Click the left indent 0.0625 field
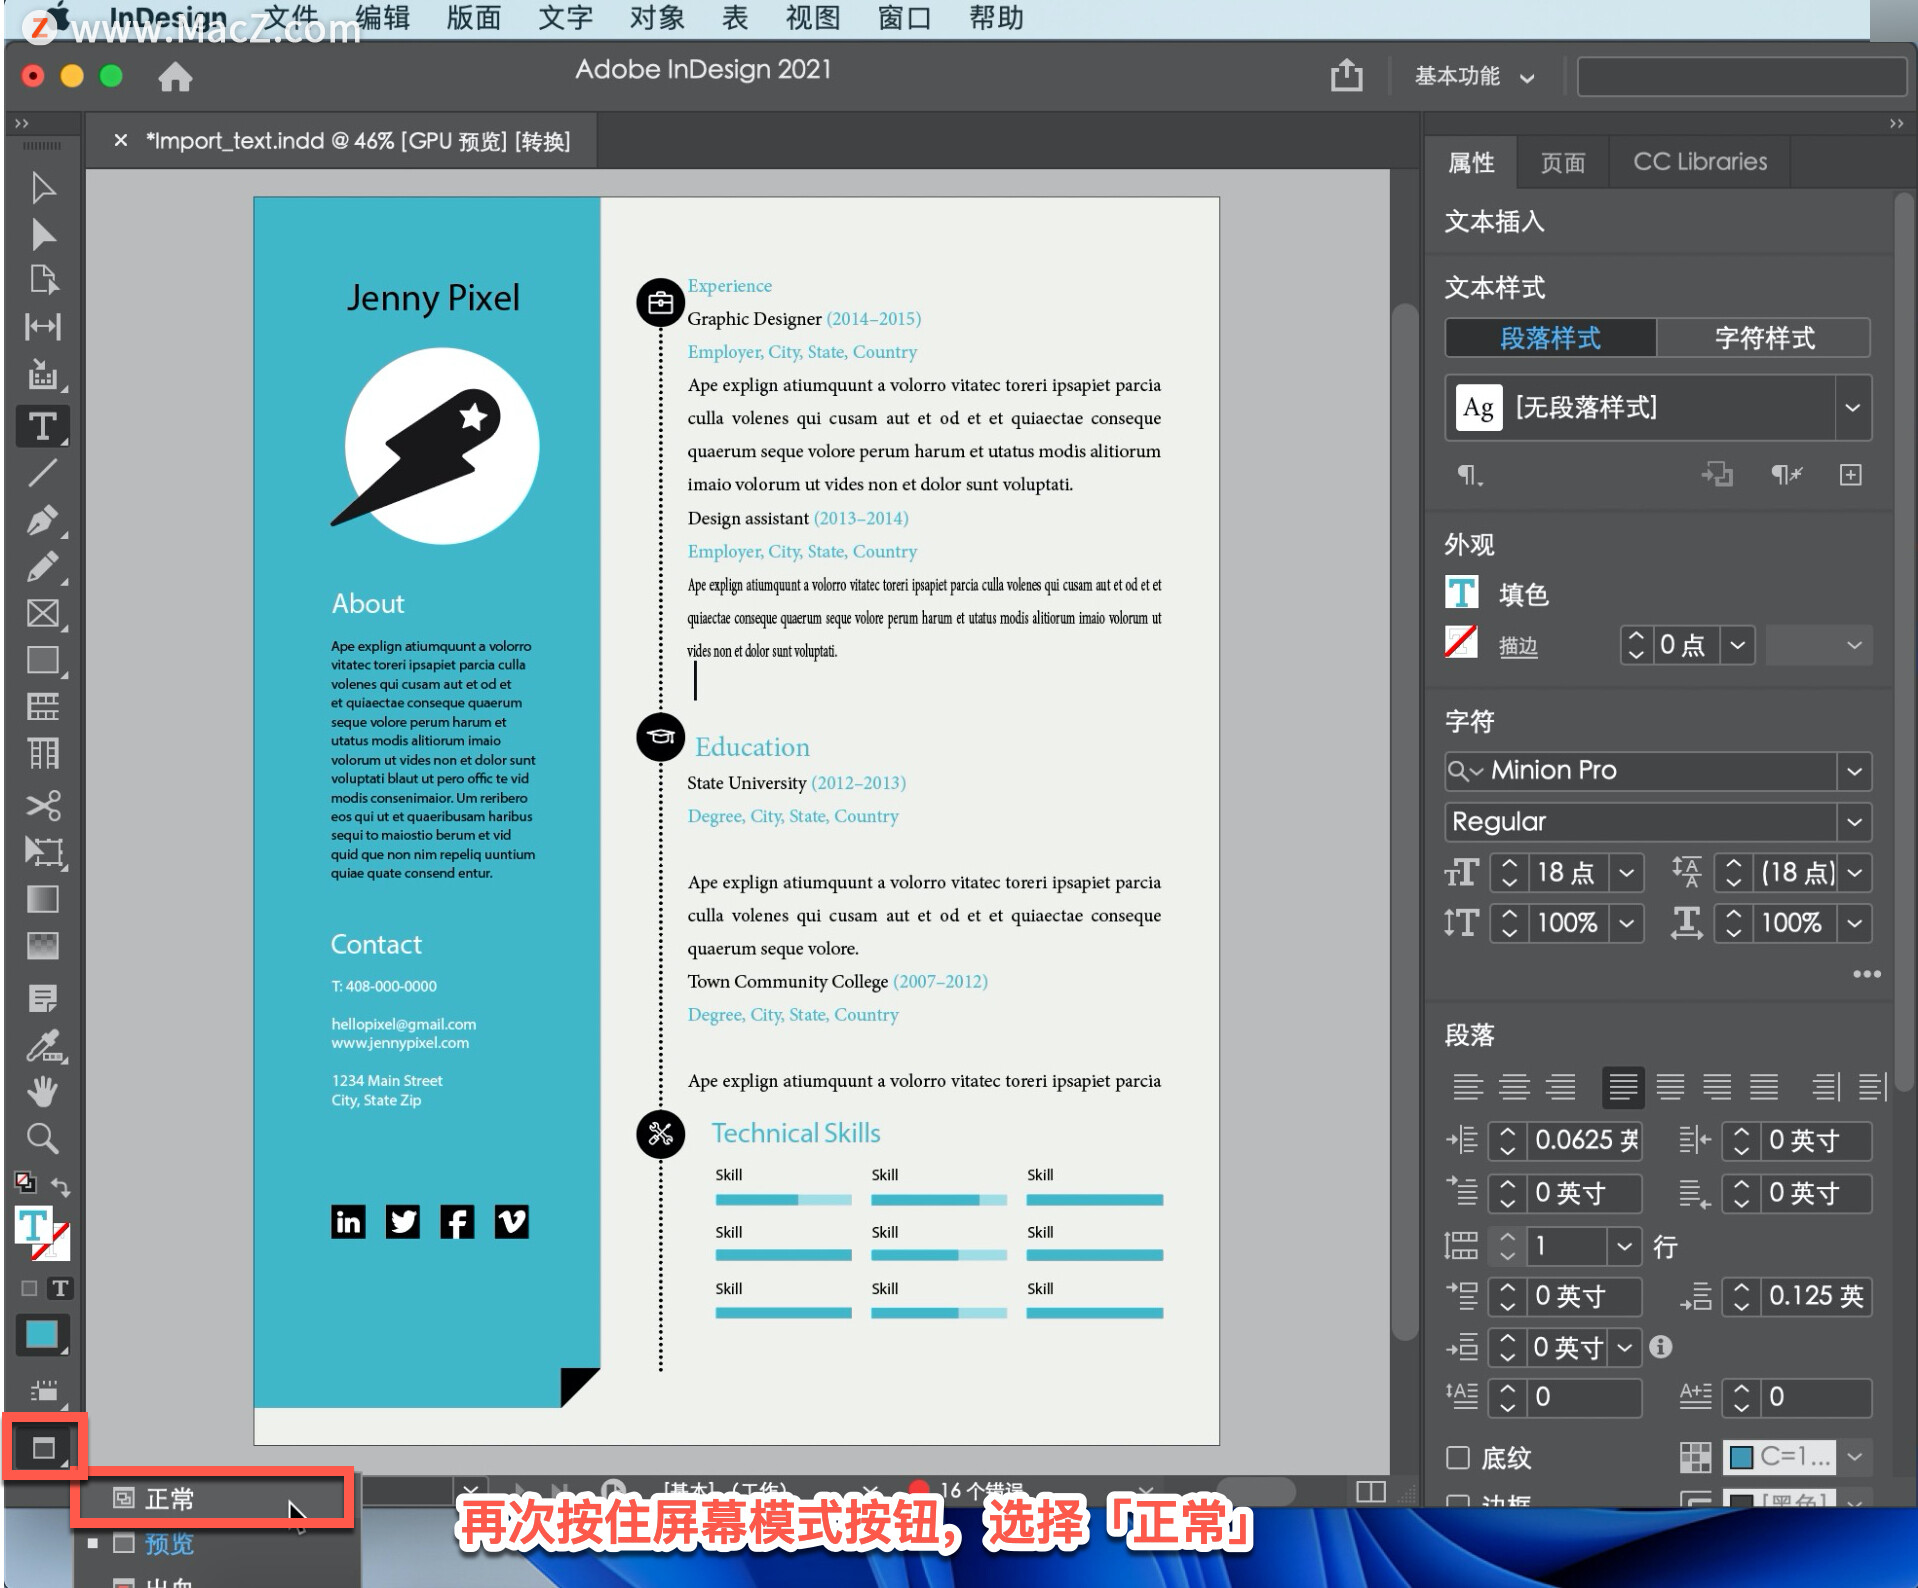This screenshot has width=1918, height=1588. (x=1583, y=1140)
